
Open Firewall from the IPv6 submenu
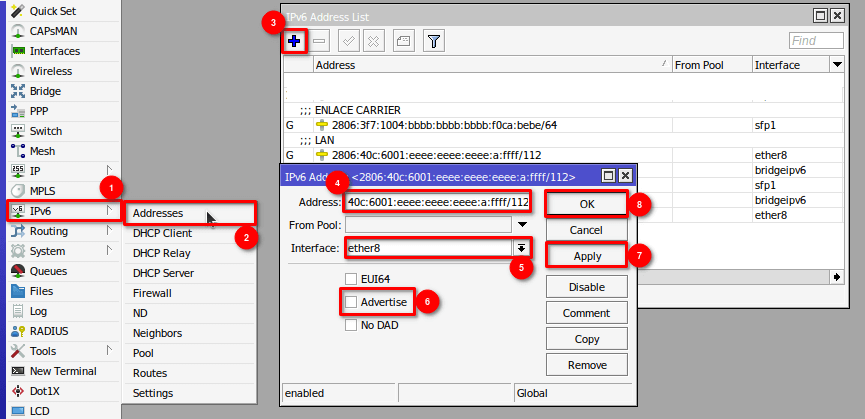152,293
